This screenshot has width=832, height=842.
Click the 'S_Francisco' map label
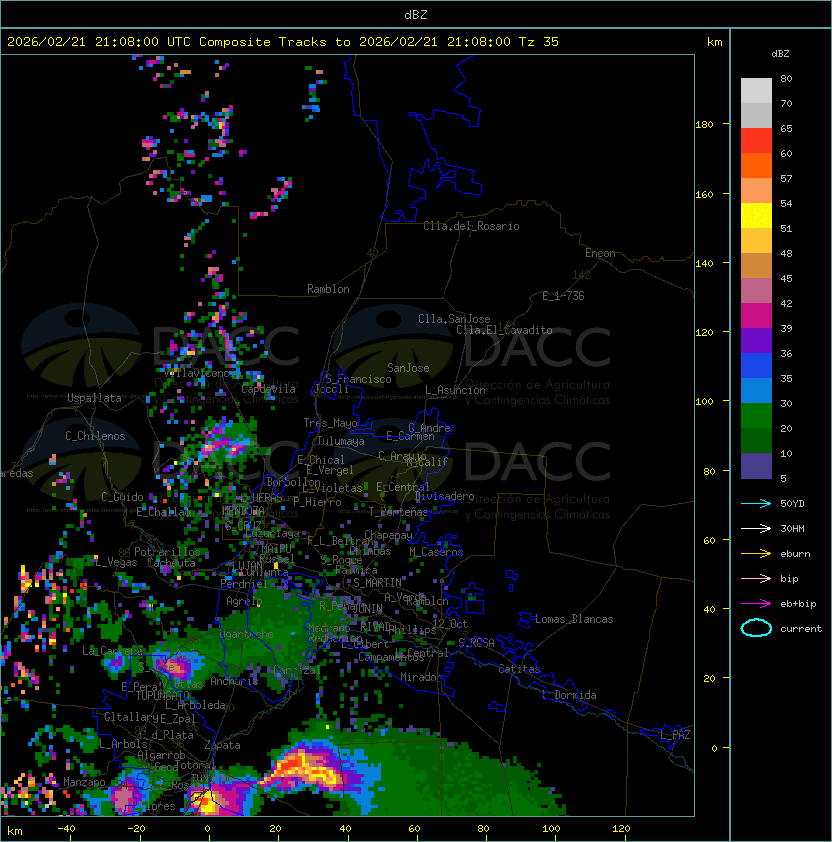tap(358, 379)
